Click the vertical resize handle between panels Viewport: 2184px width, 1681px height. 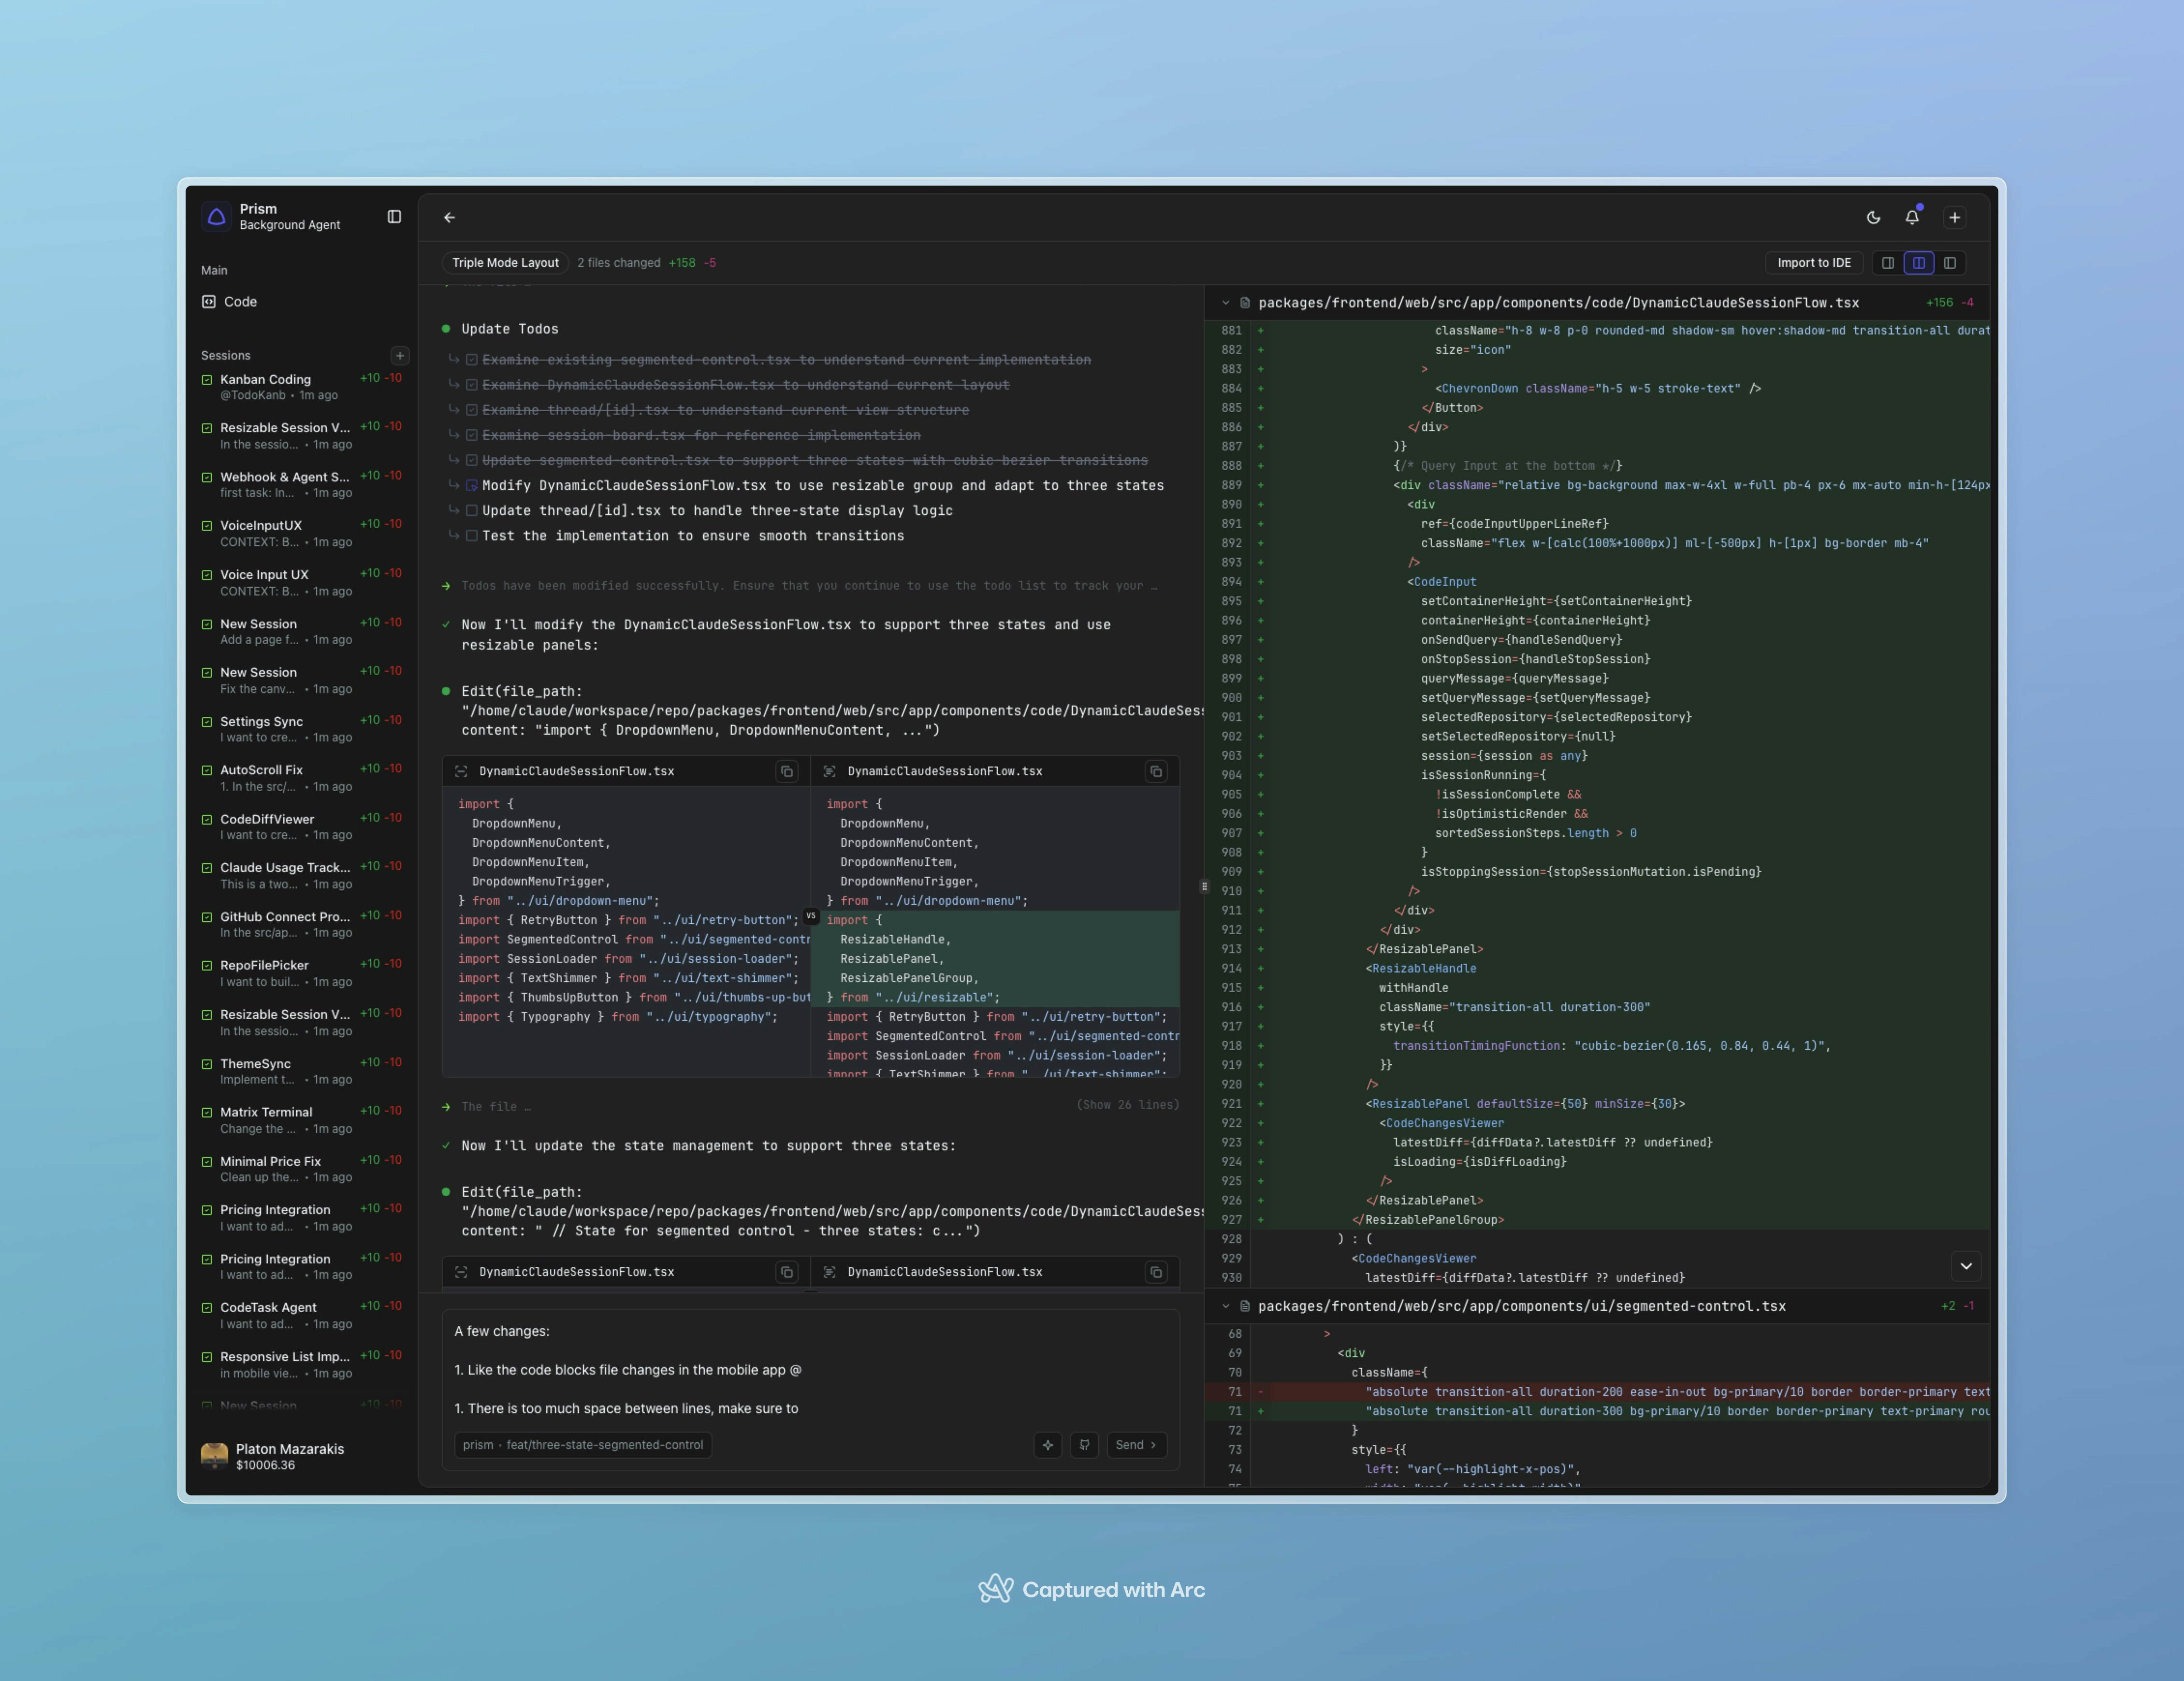coord(1204,886)
